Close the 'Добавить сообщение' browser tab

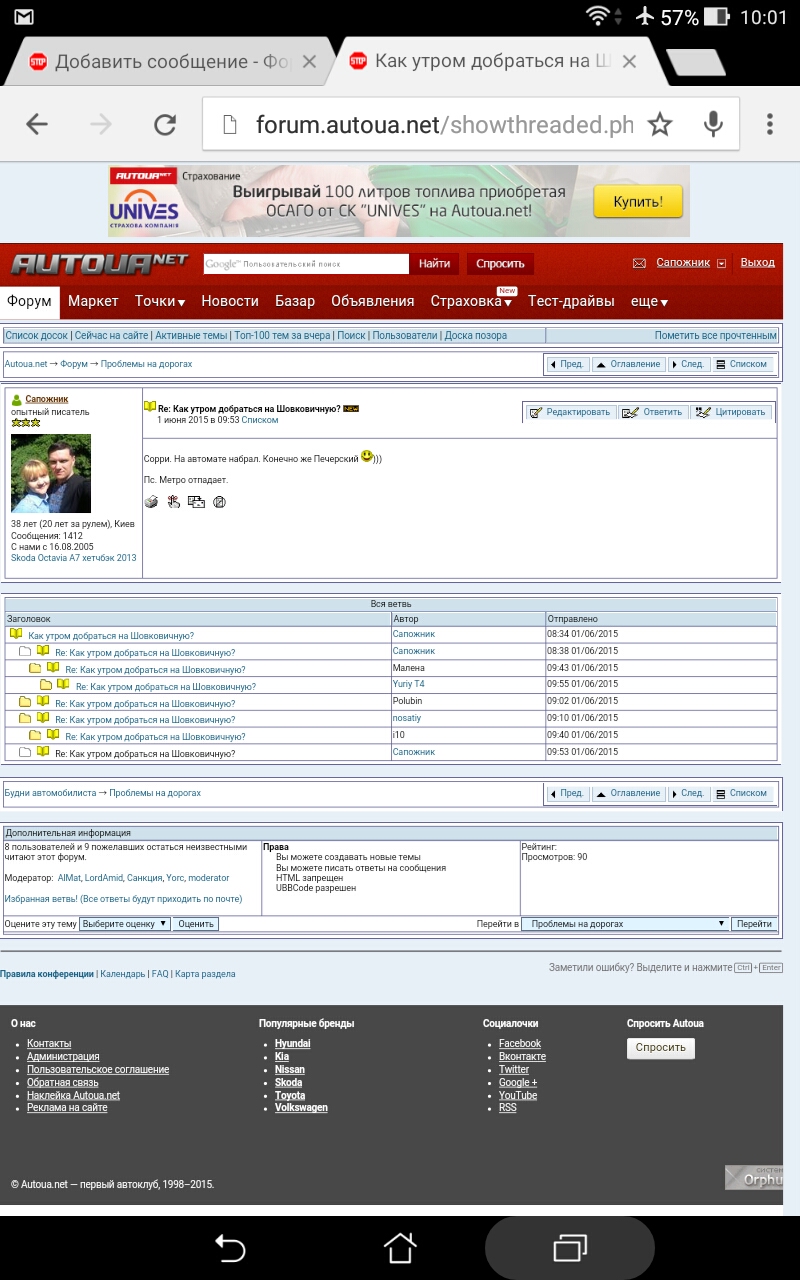pyautogui.click(x=309, y=62)
